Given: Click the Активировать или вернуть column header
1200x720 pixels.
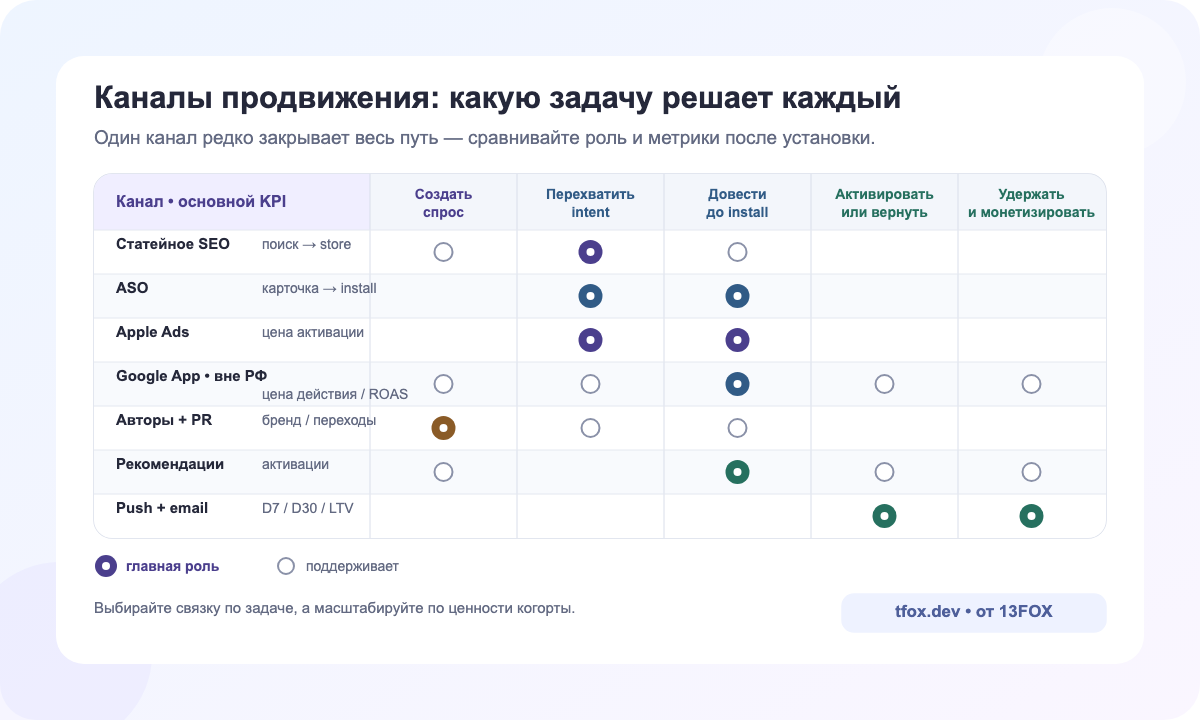Looking at the screenshot, I should [x=884, y=203].
